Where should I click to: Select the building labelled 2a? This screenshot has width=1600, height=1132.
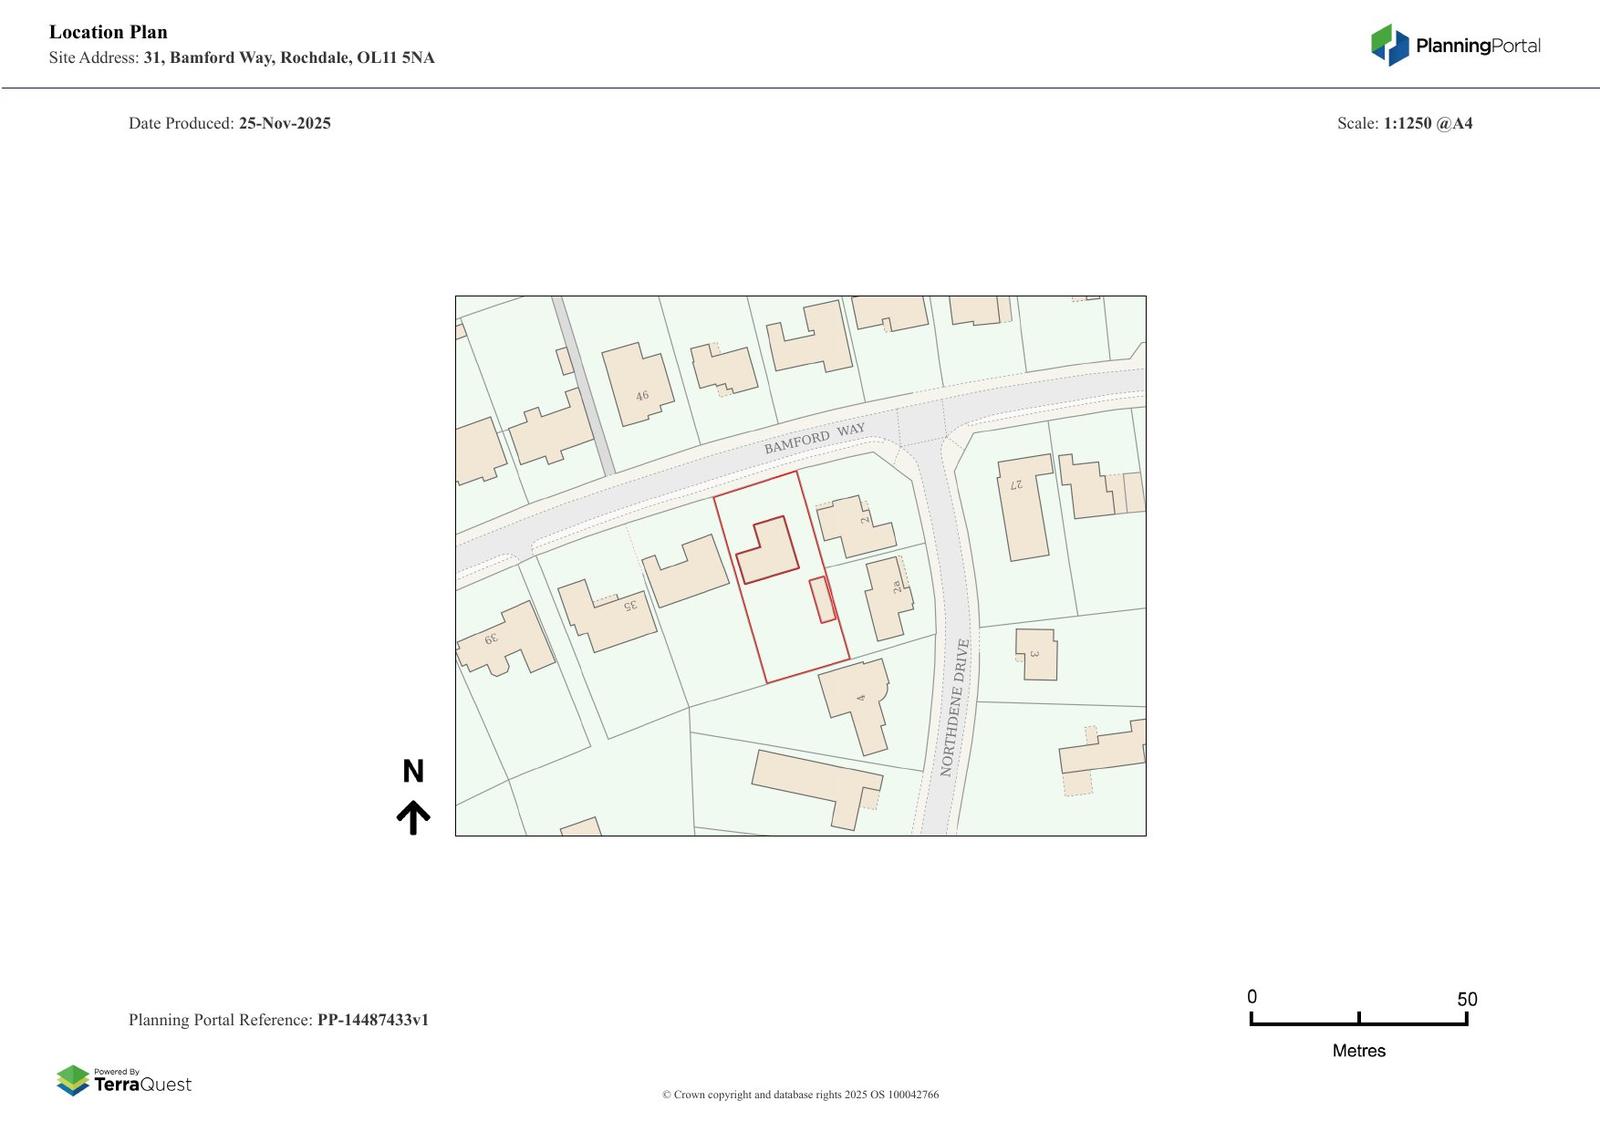[x=888, y=597]
